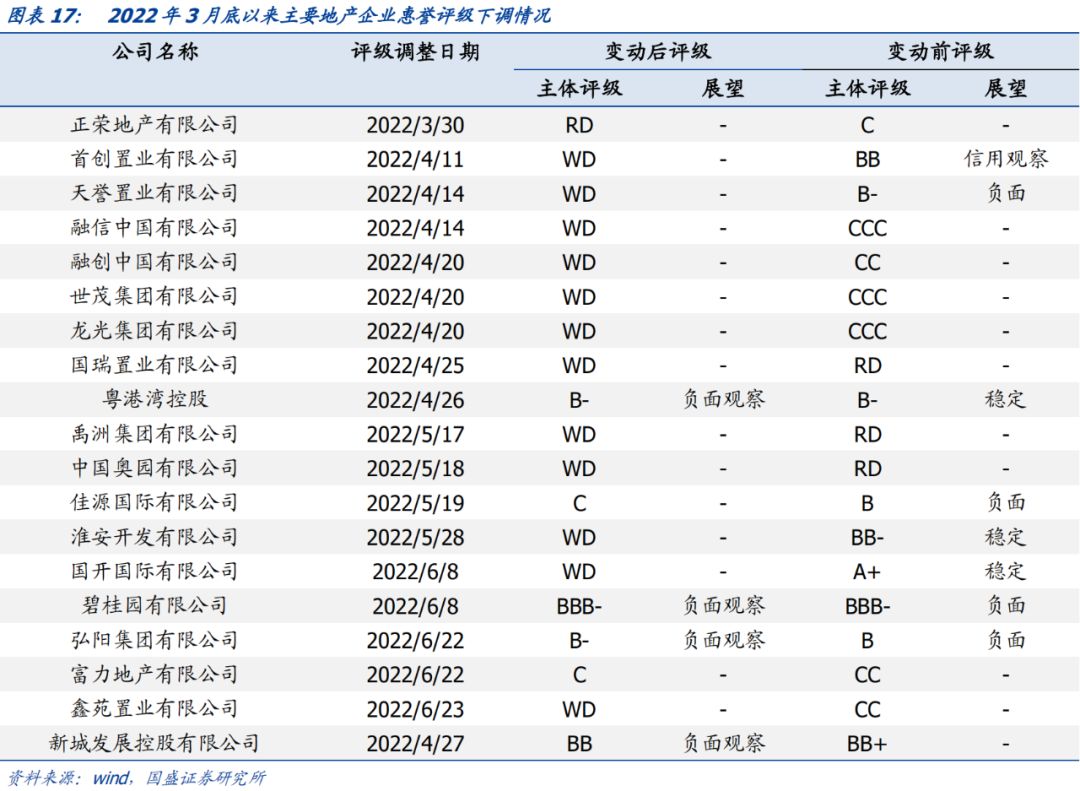Click the date 2022/5/17
The width and height of the screenshot is (1080, 791).
(415, 435)
